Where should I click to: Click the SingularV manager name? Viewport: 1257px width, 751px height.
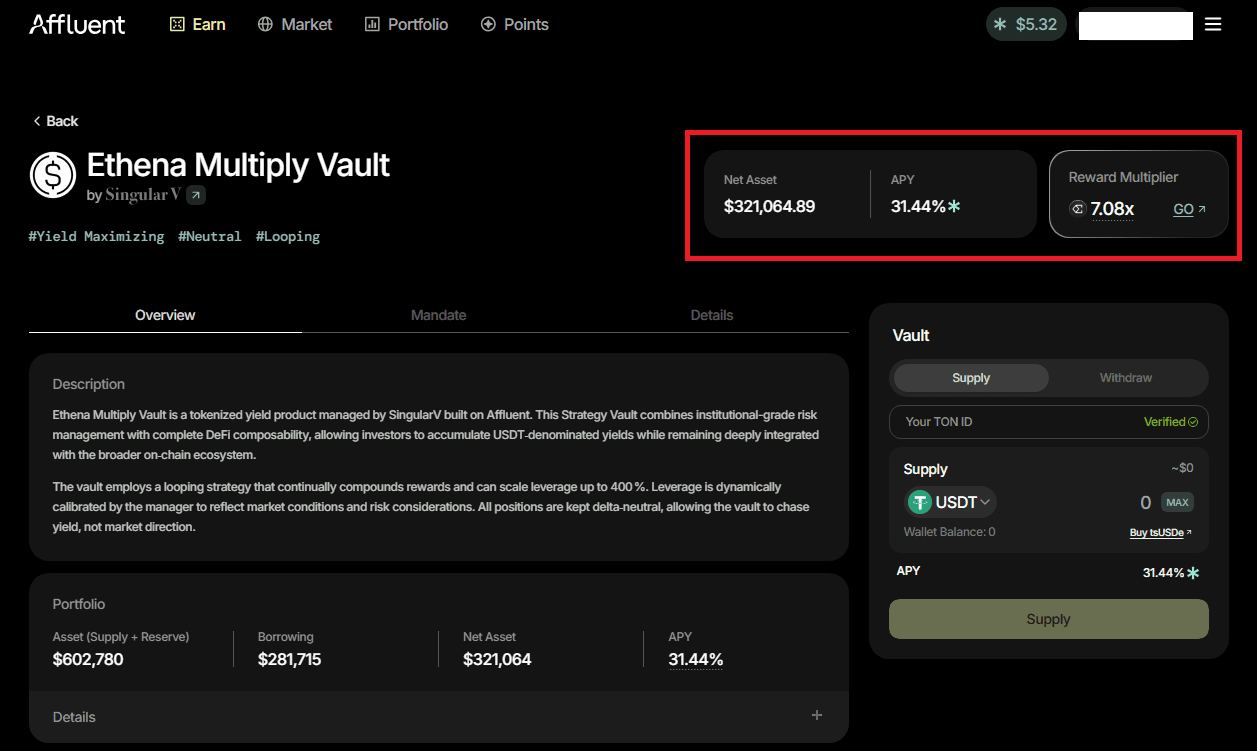[143, 195]
